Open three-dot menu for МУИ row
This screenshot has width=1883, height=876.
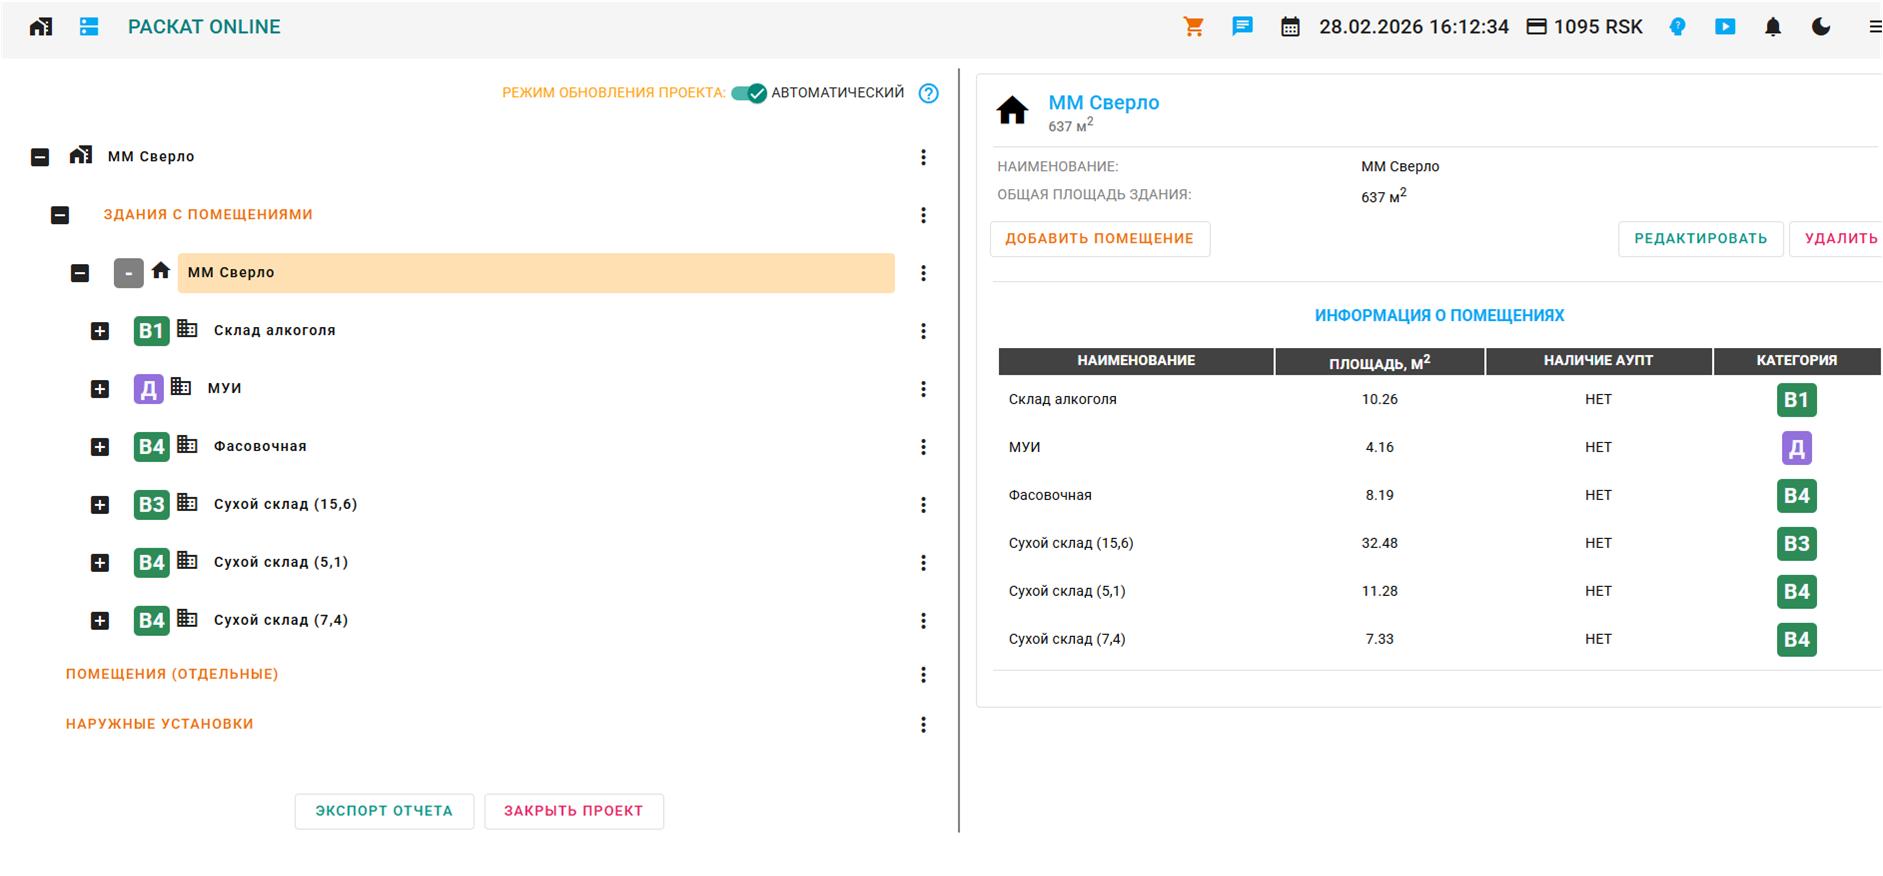[923, 389]
